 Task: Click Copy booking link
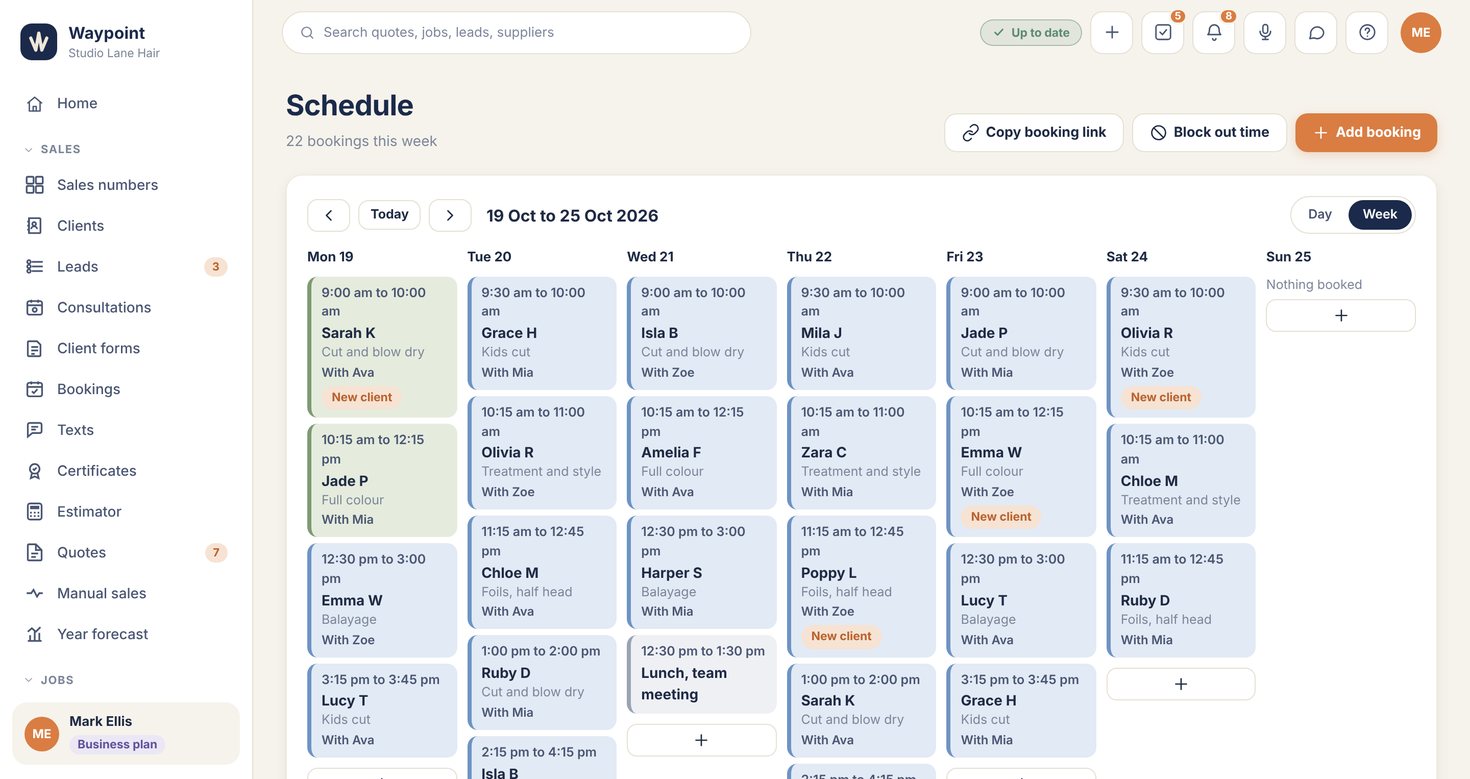click(1034, 132)
